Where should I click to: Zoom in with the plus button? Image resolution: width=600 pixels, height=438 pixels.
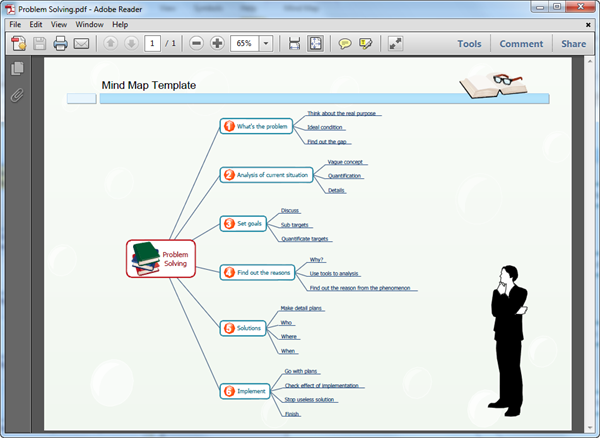point(217,43)
